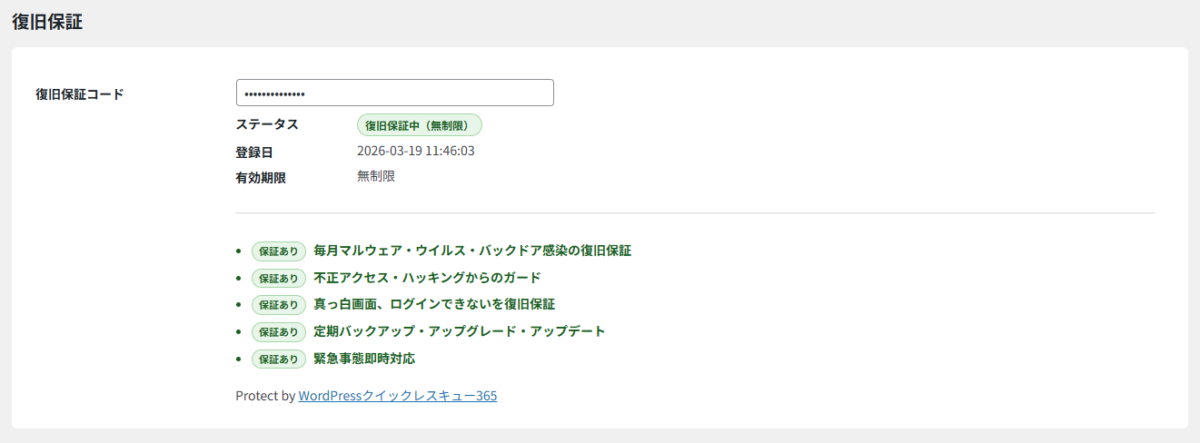Viewport: 1200px width, 443px height.
Task: Click the 毎月マルウェア・ウイルス・バックドア感染の復旧保証 text
Action: tap(472, 250)
